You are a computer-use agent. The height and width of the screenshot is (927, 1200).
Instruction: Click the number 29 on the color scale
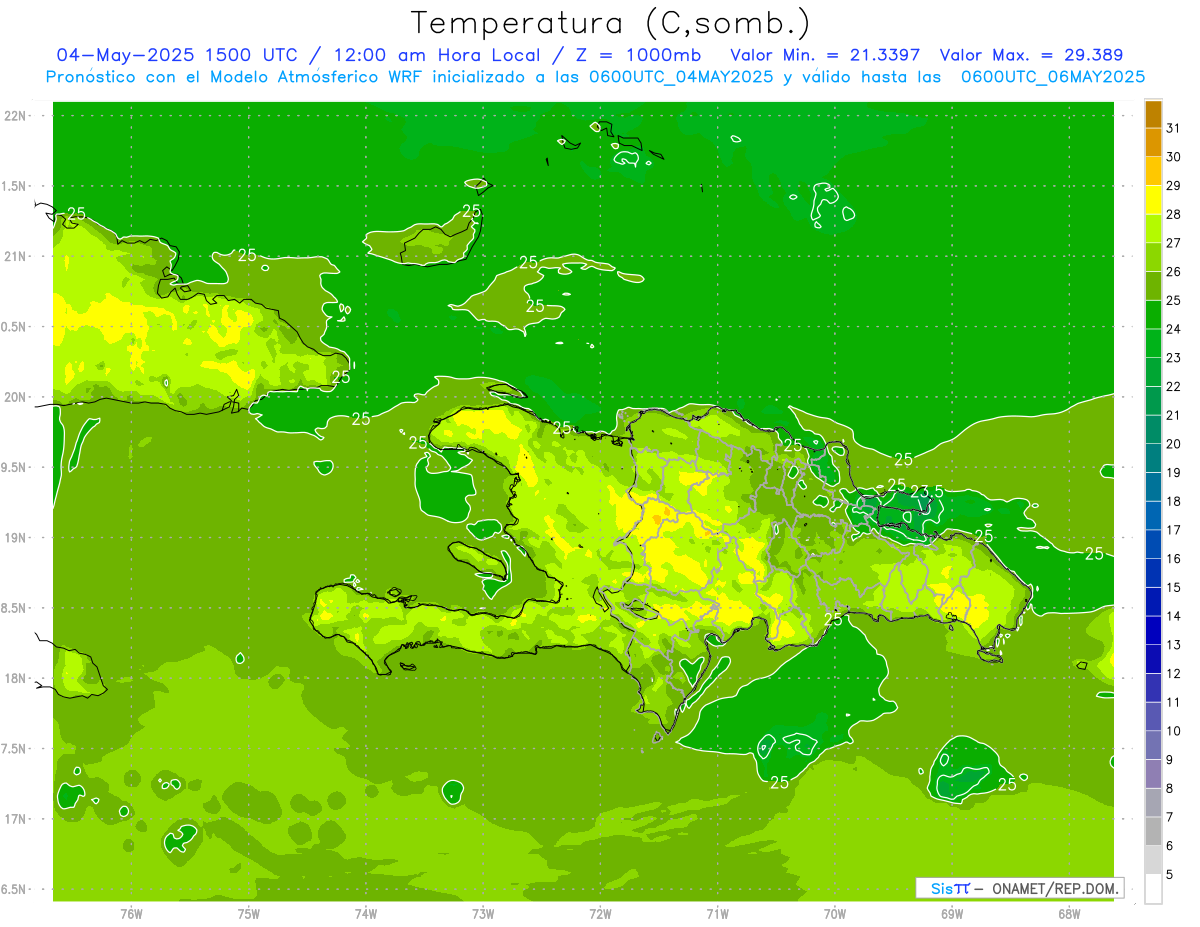pyautogui.click(x=1174, y=185)
